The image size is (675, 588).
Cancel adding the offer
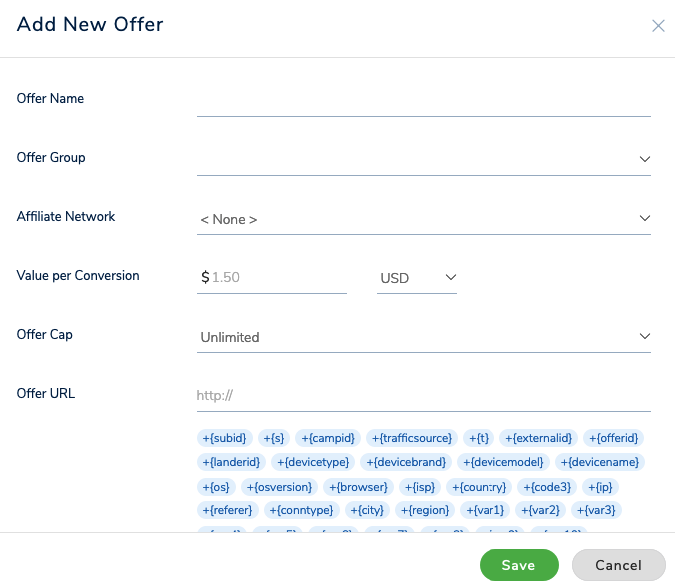point(619,565)
